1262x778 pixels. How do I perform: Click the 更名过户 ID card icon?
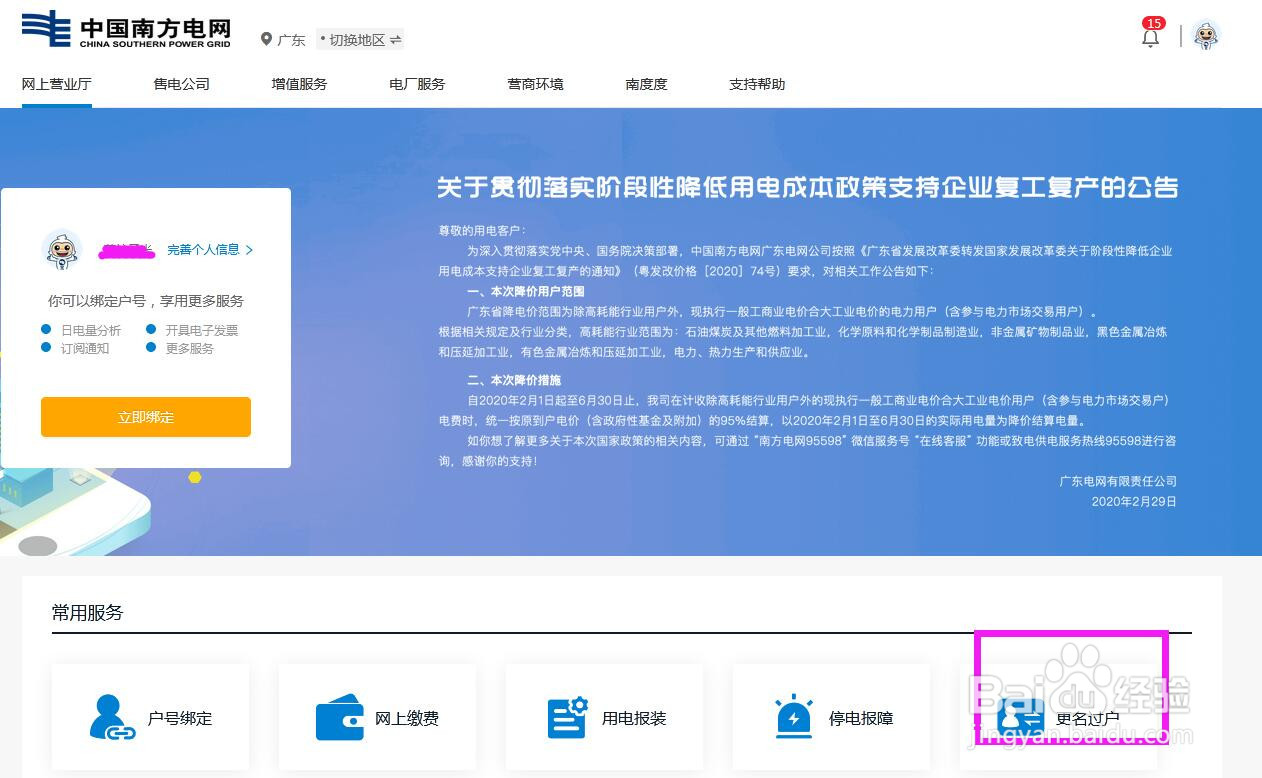pos(1021,717)
